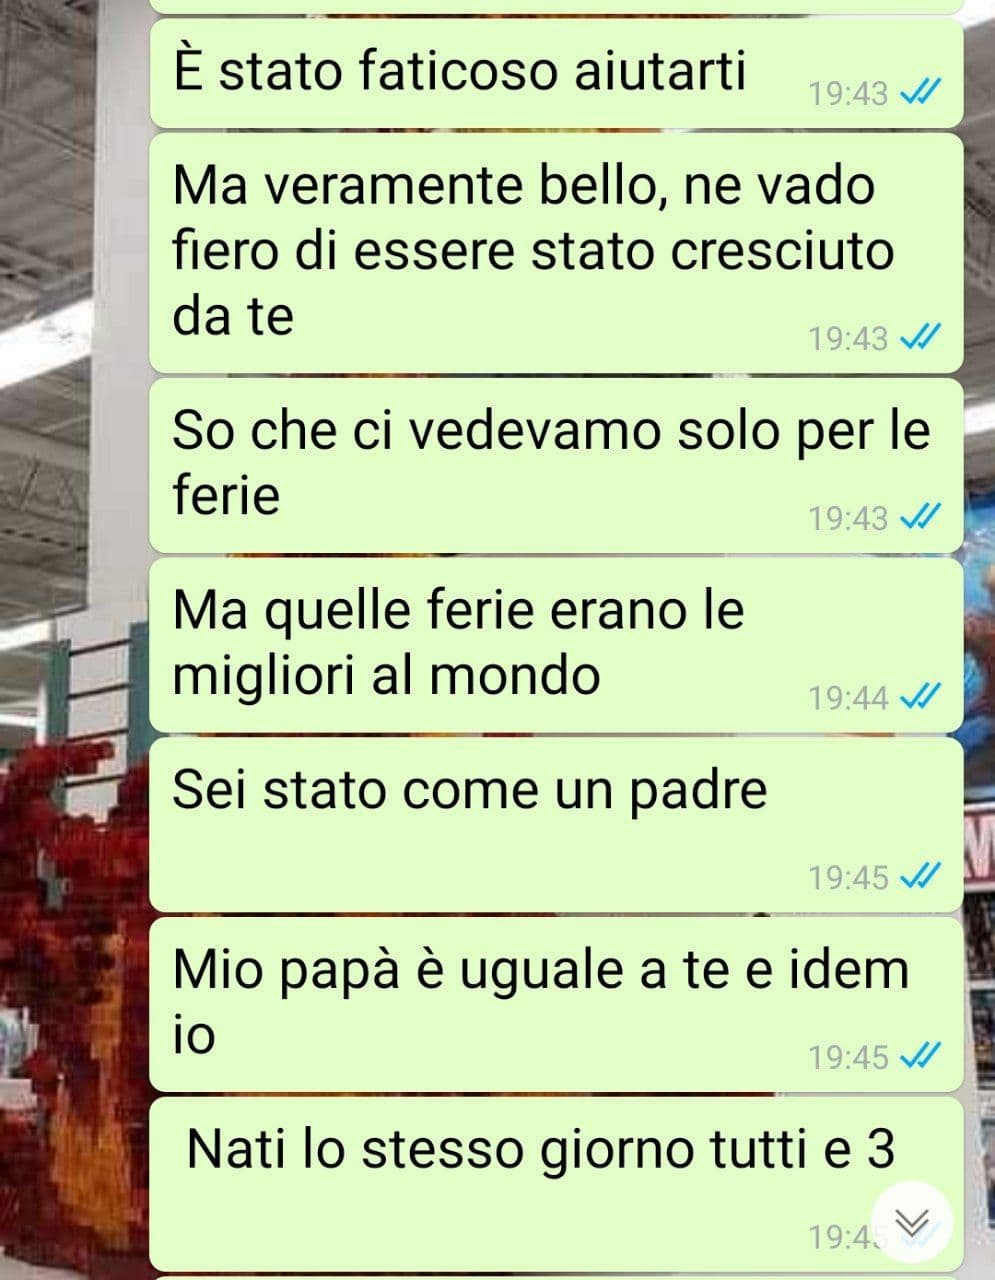
Task: Tap read receipt ticks on "È stato faticoso aiutarti"
Action: tap(919, 94)
